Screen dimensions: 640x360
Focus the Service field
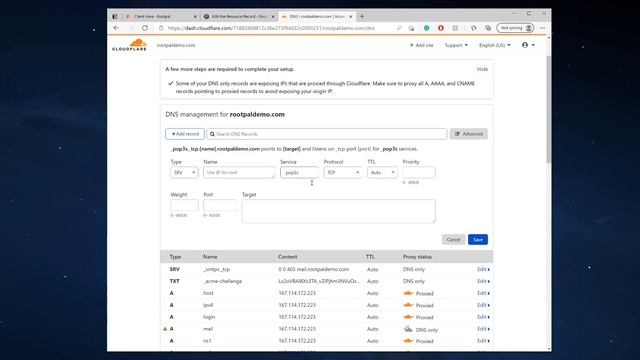[x=299, y=173]
